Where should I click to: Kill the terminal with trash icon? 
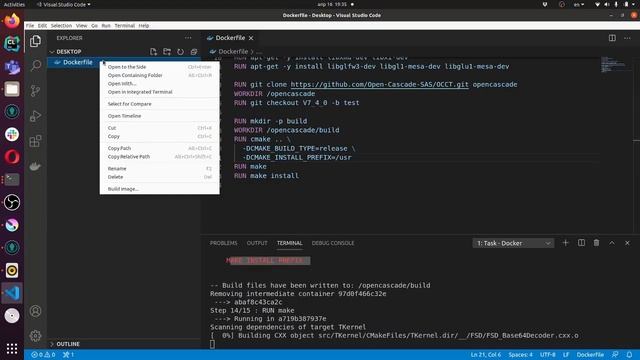(x=596, y=243)
